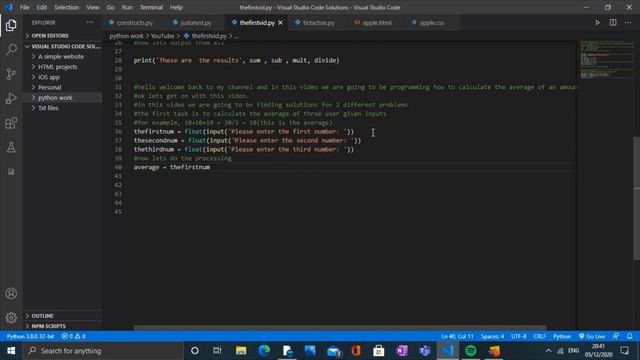Image resolution: width=640 pixels, height=360 pixels.
Task: Open the Run menu
Action: tap(127, 7)
